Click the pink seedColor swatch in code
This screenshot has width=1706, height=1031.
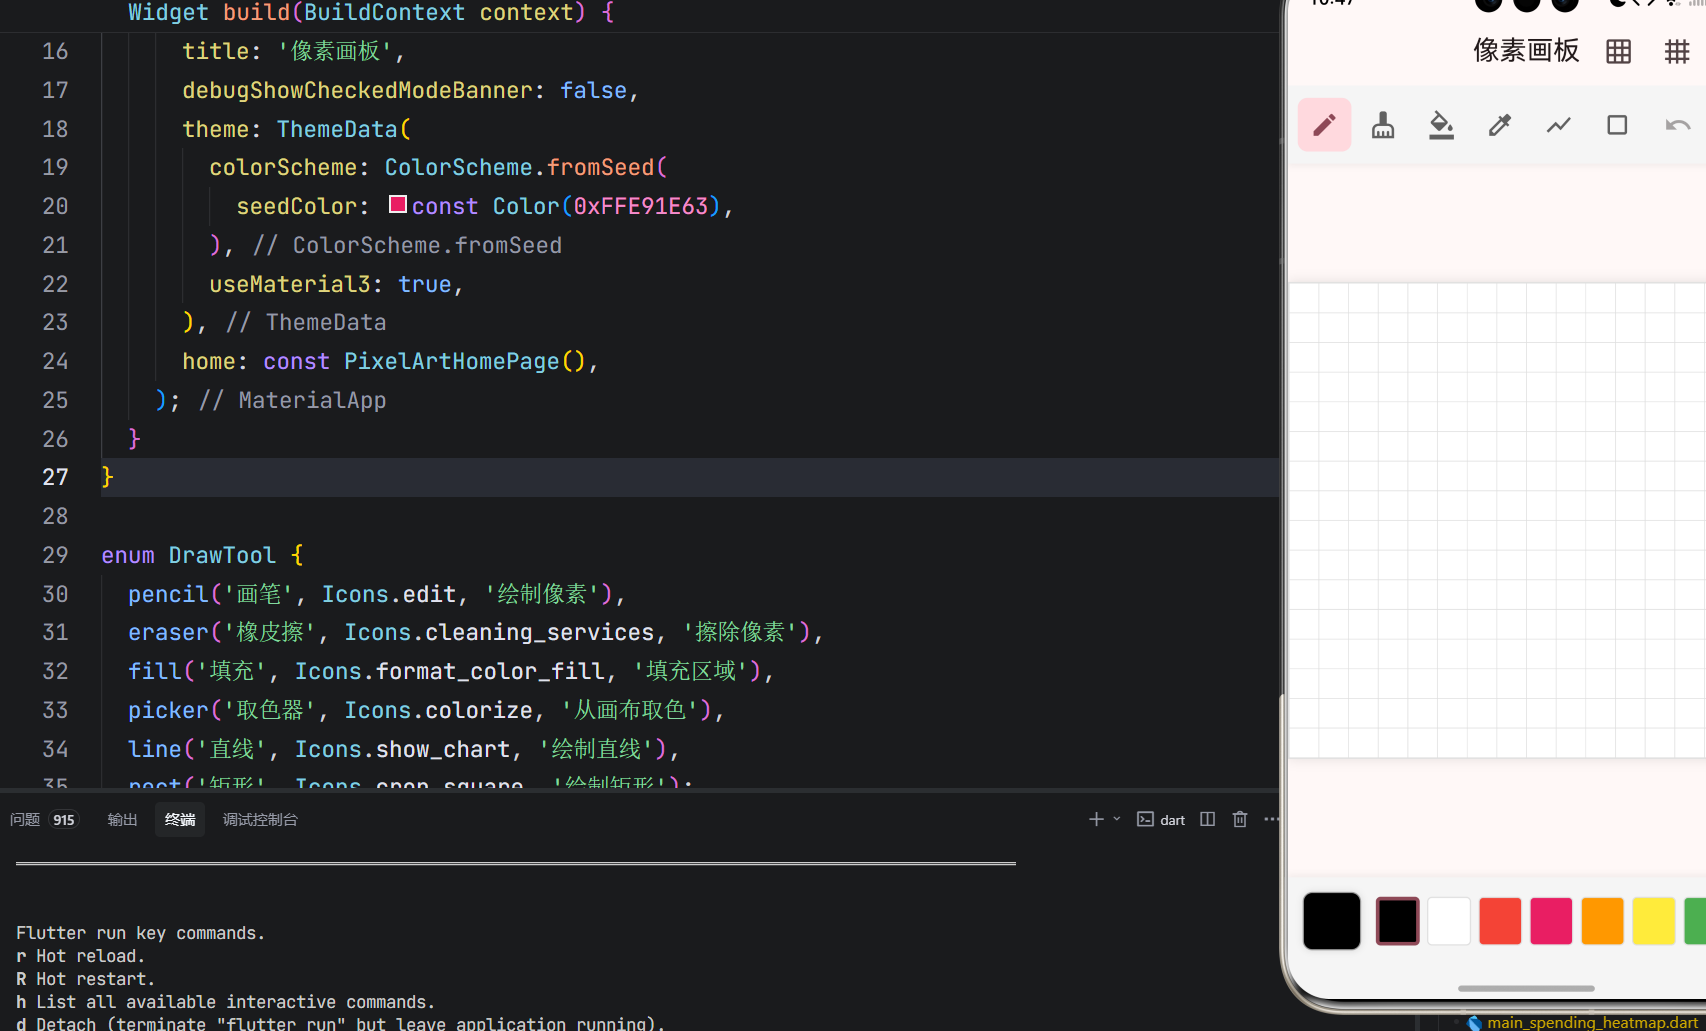(x=397, y=204)
